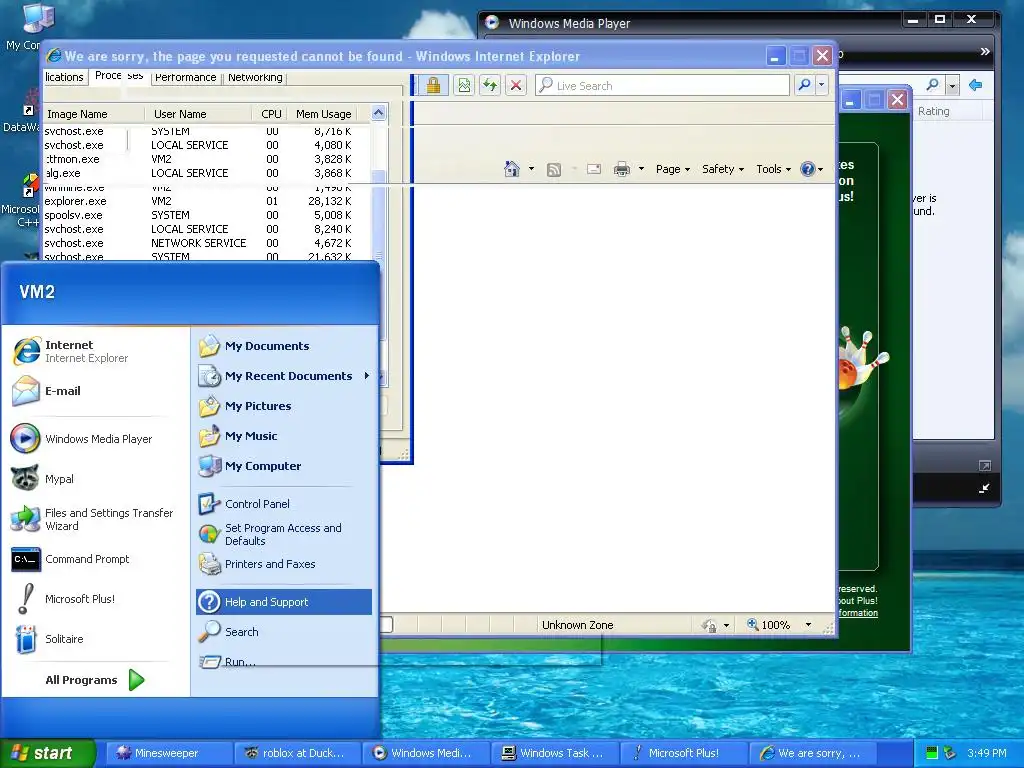Sort processes by User Name column
Screen dimensions: 1024x768
(x=198, y=114)
